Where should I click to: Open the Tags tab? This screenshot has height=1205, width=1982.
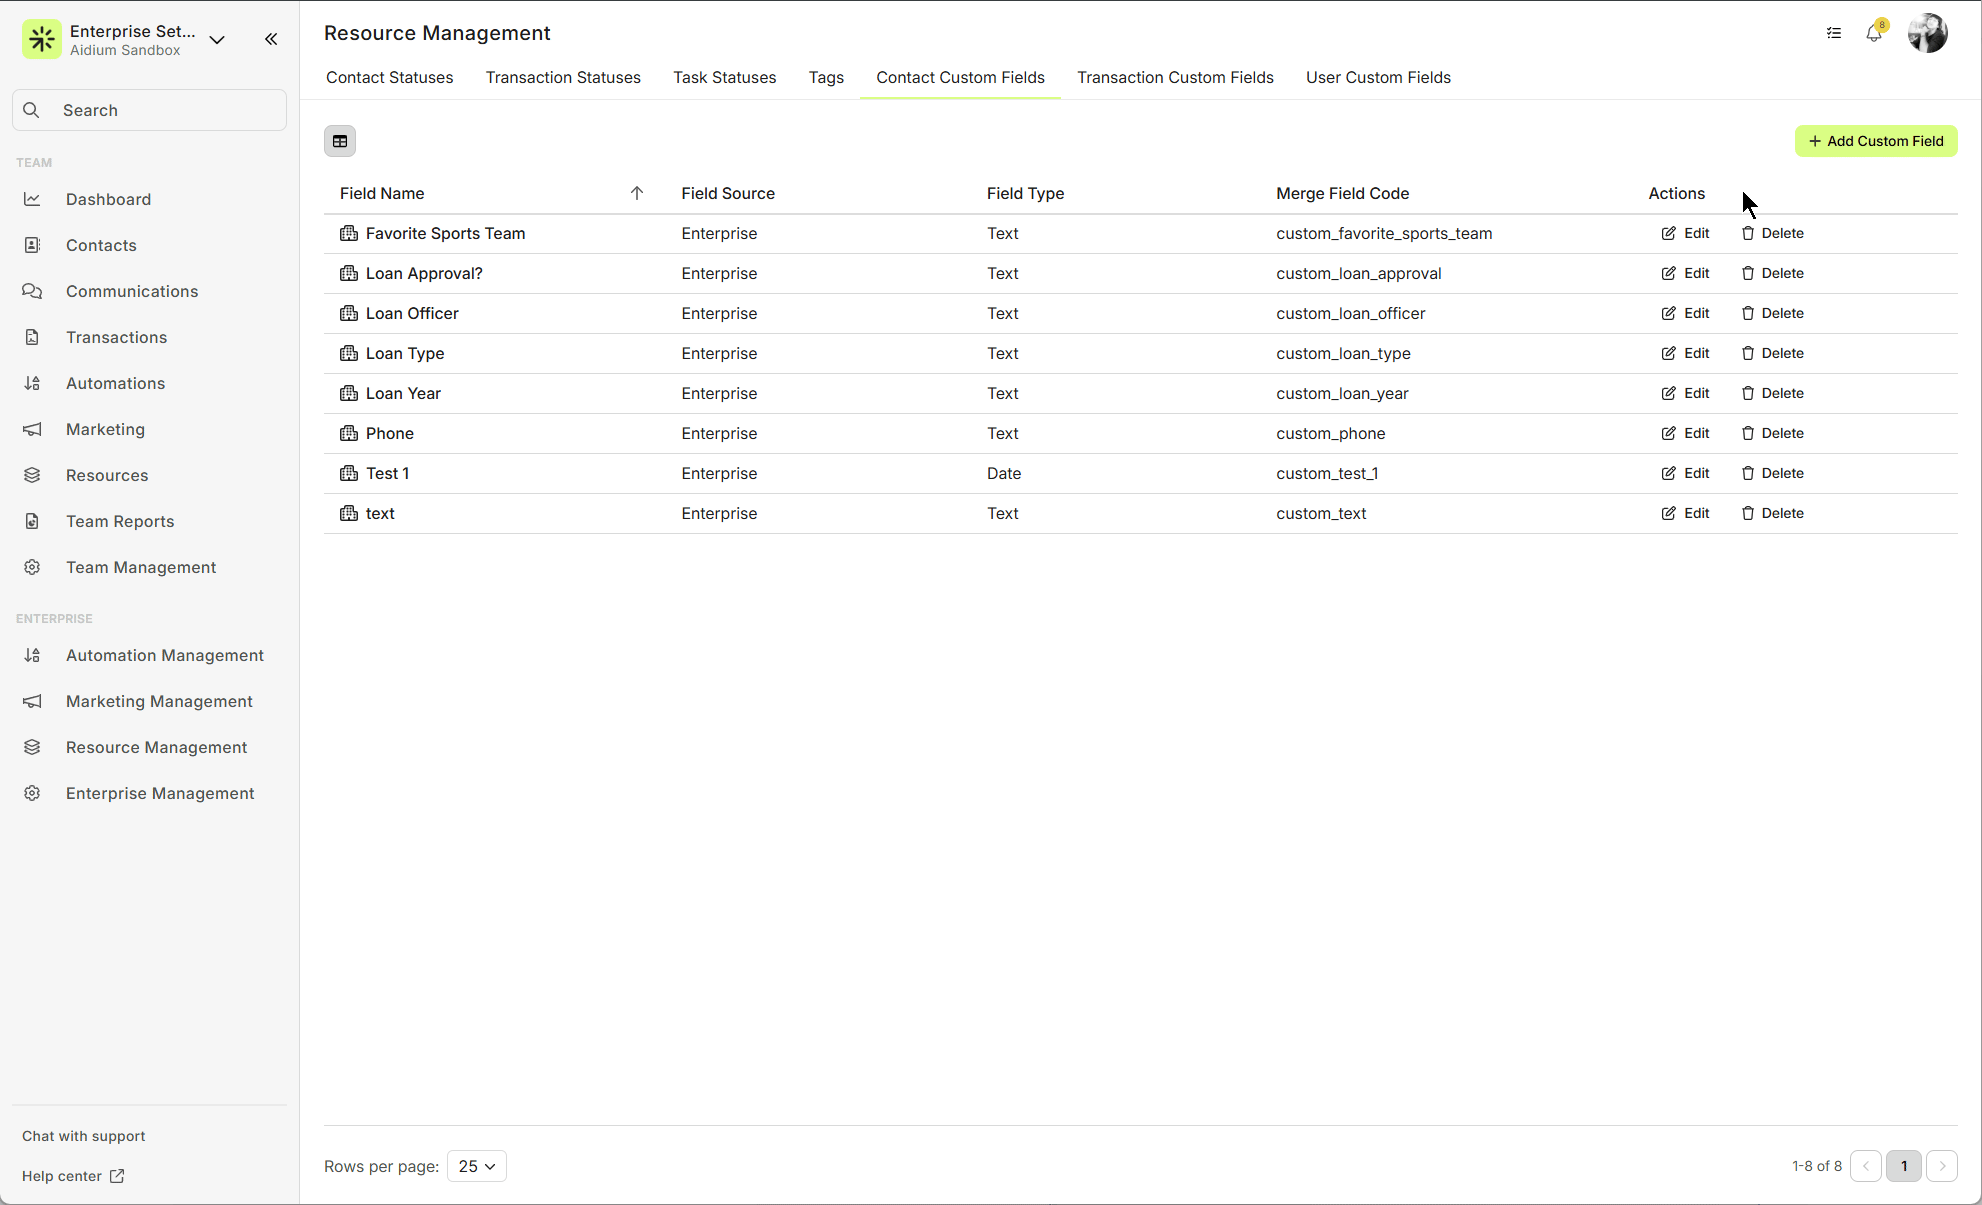point(826,77)
